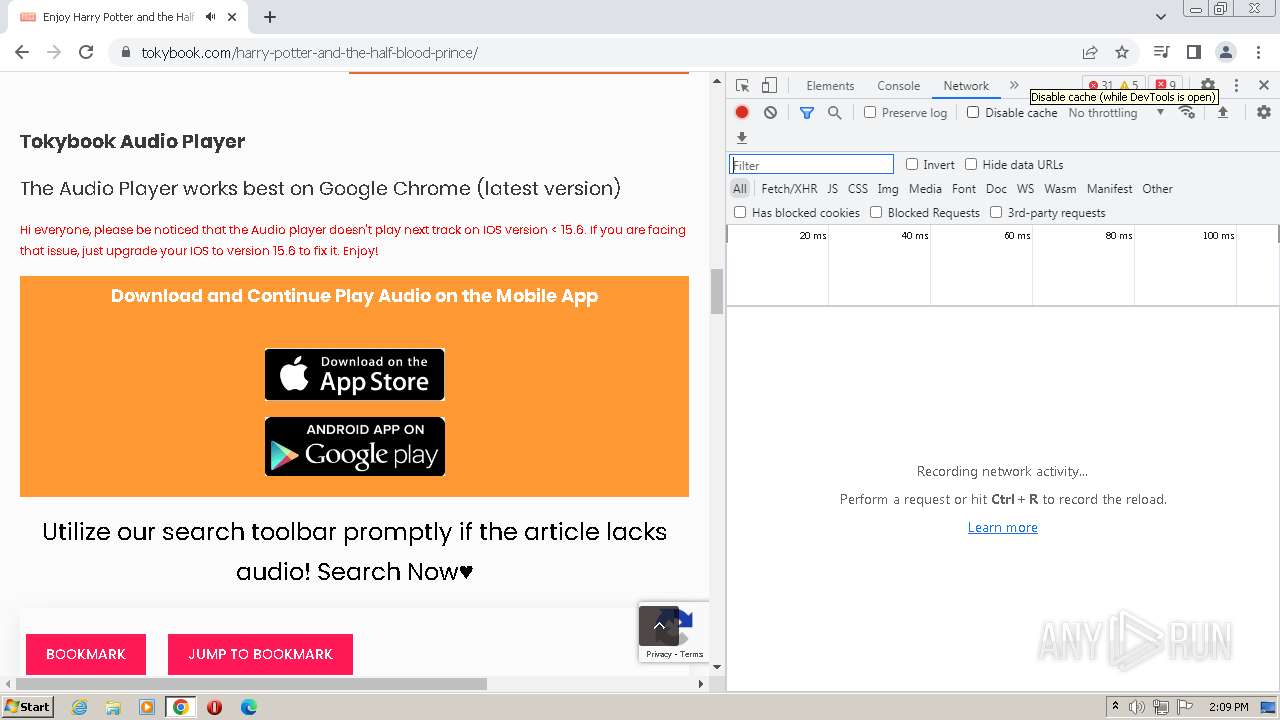This screenshot has width=1280, height=720.
Task: Filter requests by Fetch/XHR
Action: [789, 189]
